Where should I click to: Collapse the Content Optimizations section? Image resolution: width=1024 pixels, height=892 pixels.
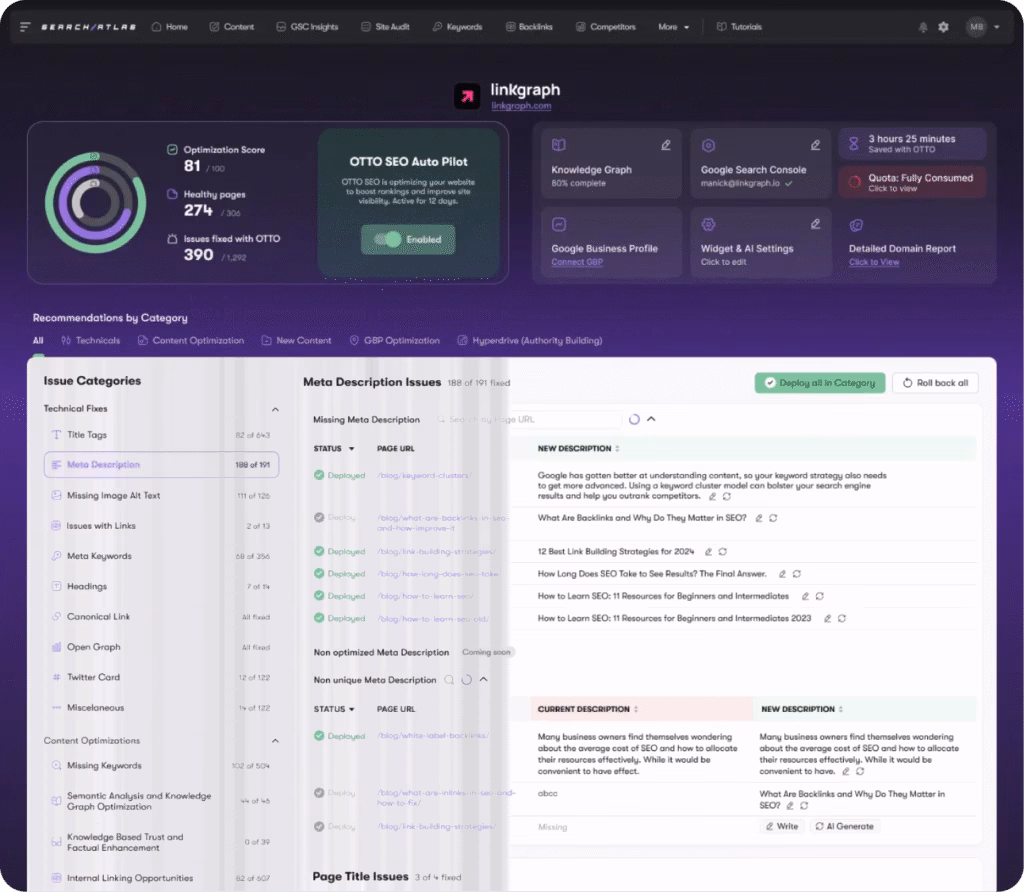(x=275, y=741)
